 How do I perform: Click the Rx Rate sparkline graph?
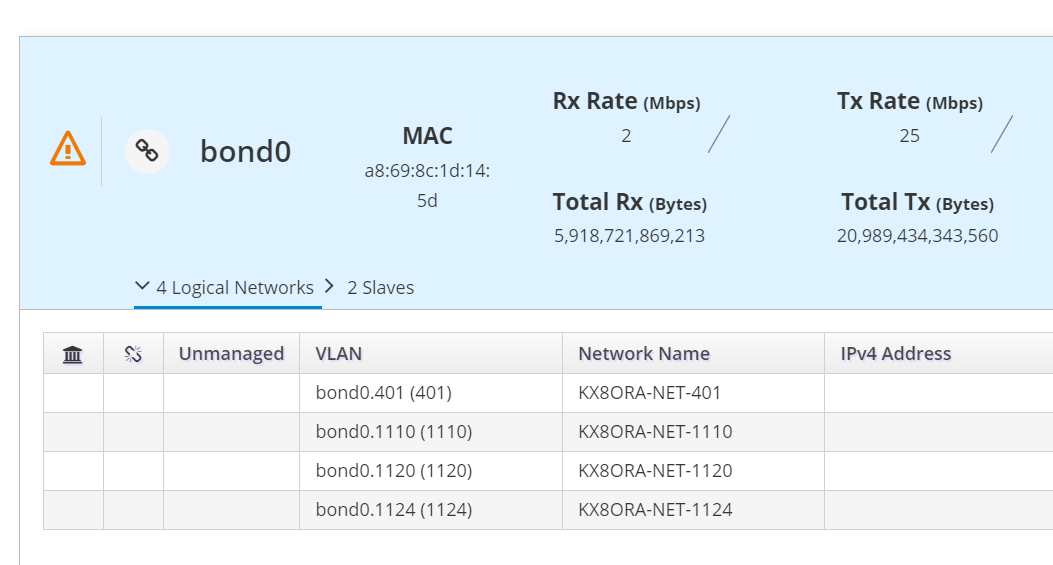pos(718,134)
